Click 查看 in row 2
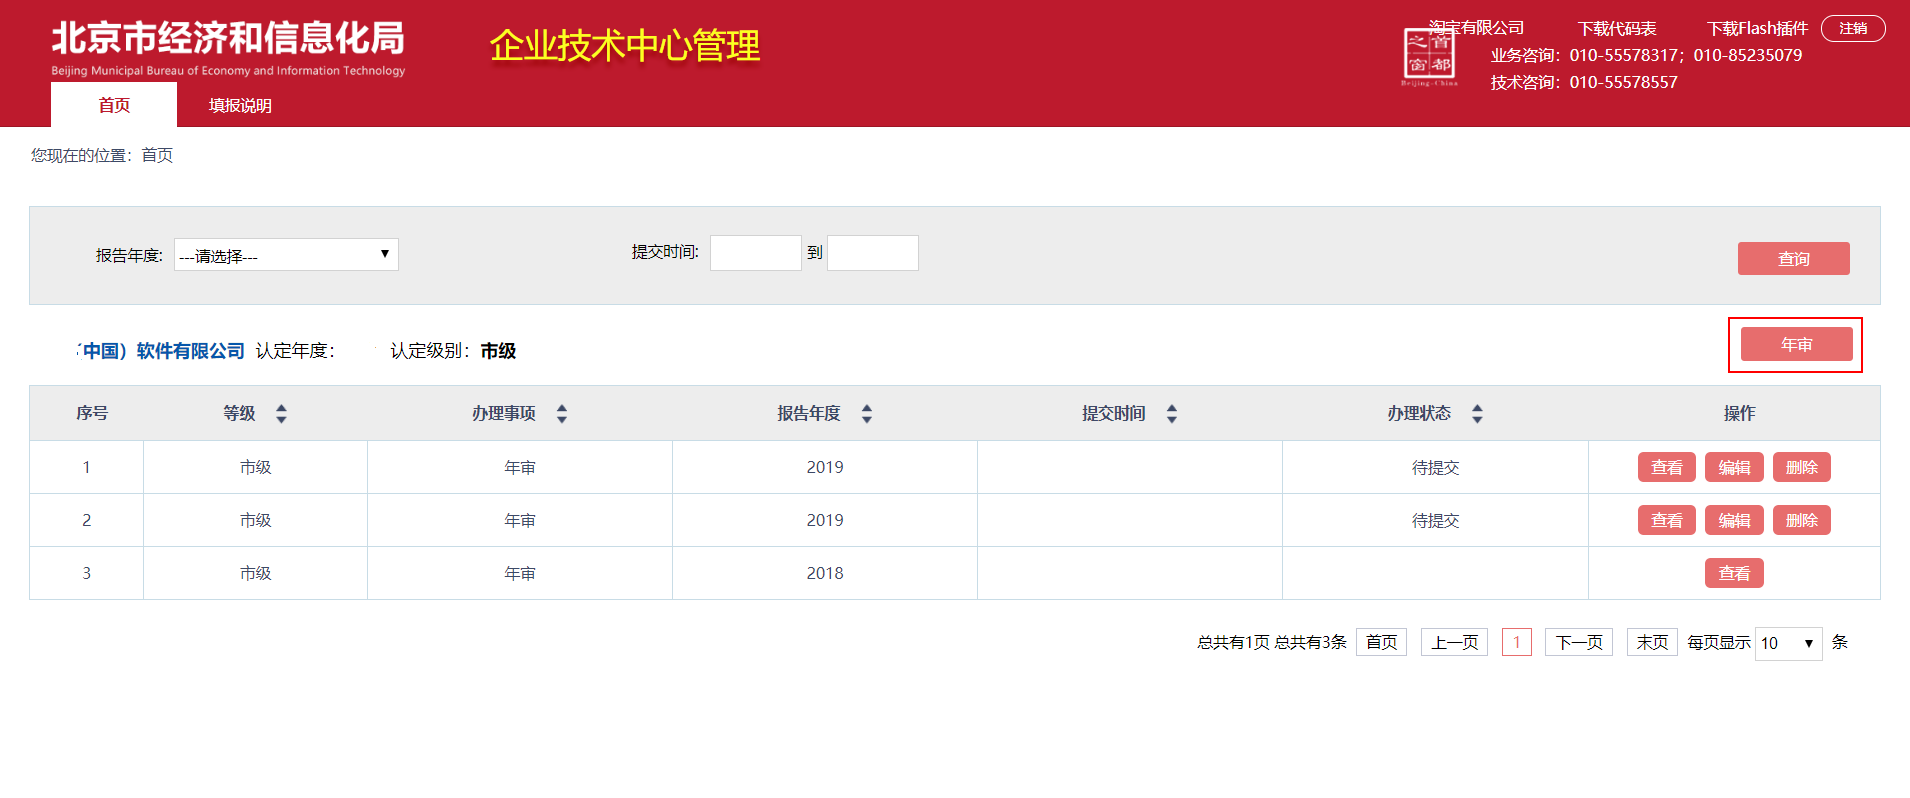The image size is (1910, 798). point(1666,520)
